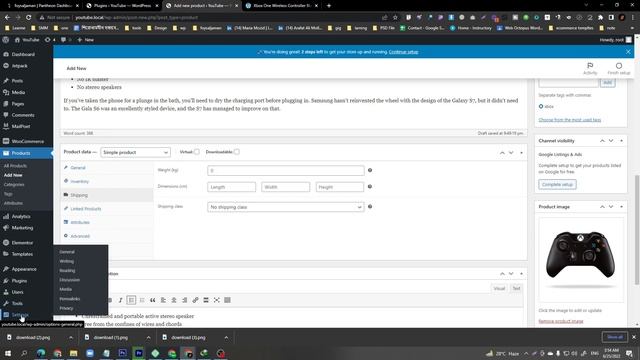Click the help icon next to Dimensions

pos(370,187)
